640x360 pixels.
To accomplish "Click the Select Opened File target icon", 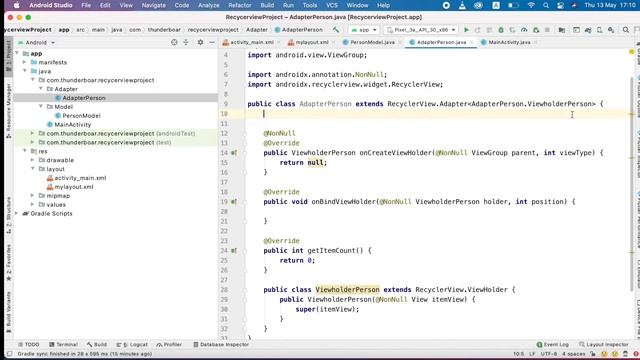I will [x=174, y=42].
